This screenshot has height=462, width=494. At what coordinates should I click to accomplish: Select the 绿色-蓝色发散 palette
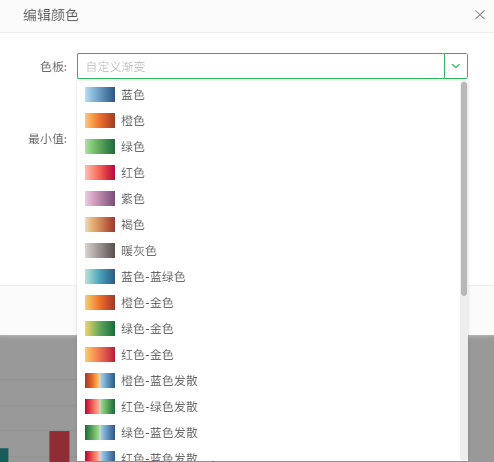[269, 433]
